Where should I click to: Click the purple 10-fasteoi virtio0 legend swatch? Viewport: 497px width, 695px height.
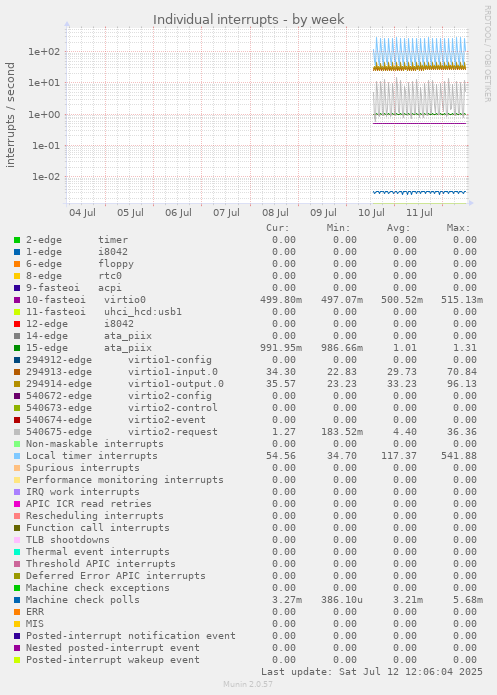(x=17, y=300)
